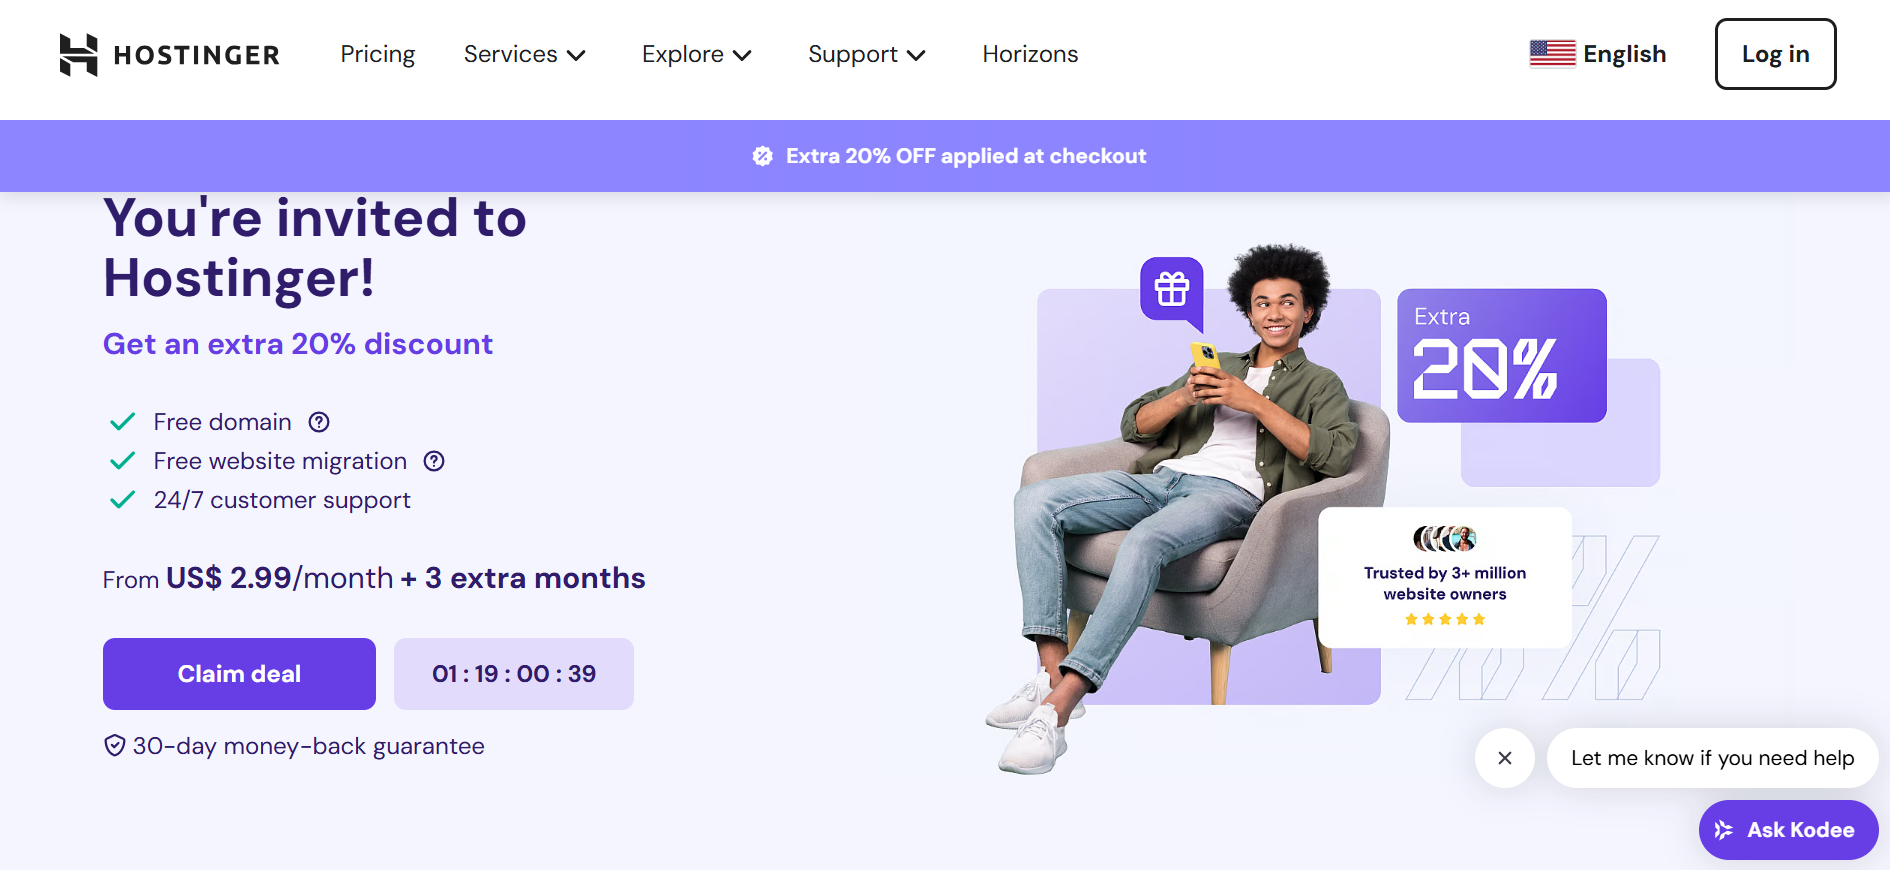
Task: Click the Free domain help icon
Action: [319, 422]
